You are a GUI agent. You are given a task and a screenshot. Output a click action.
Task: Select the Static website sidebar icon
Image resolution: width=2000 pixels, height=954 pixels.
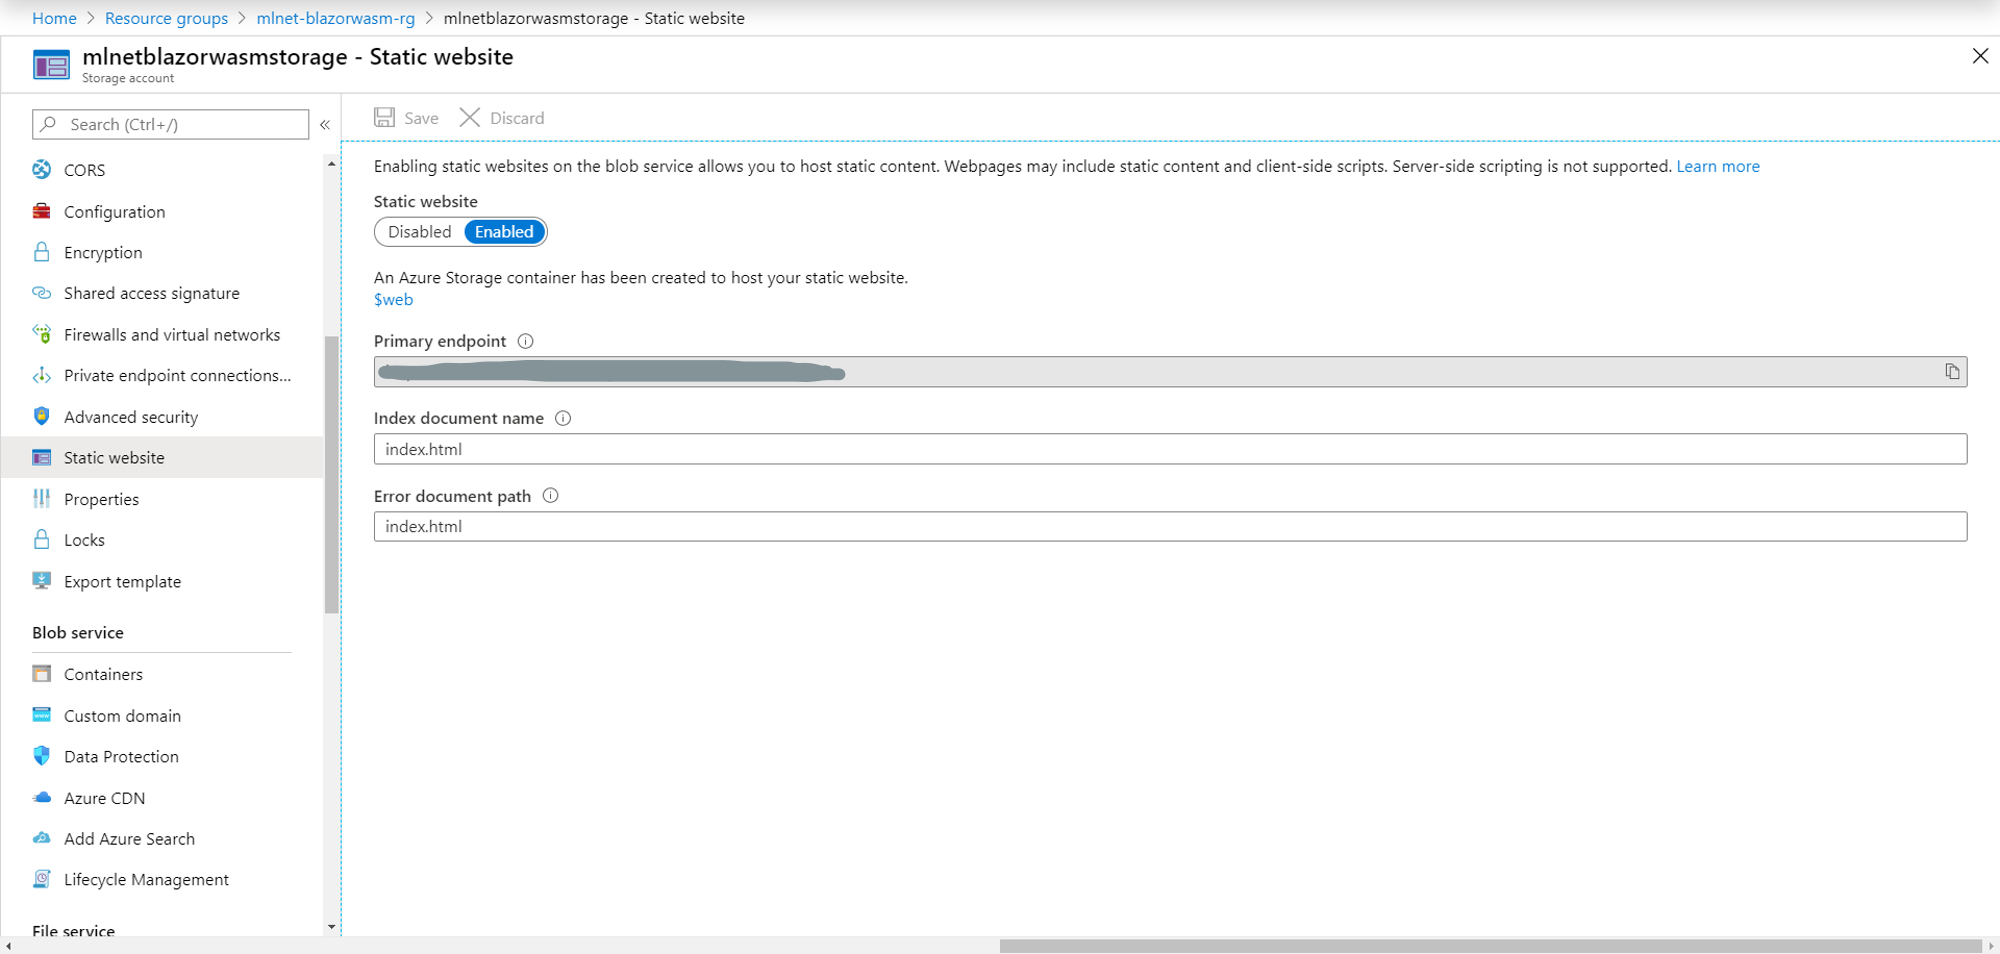pos(41,457)
